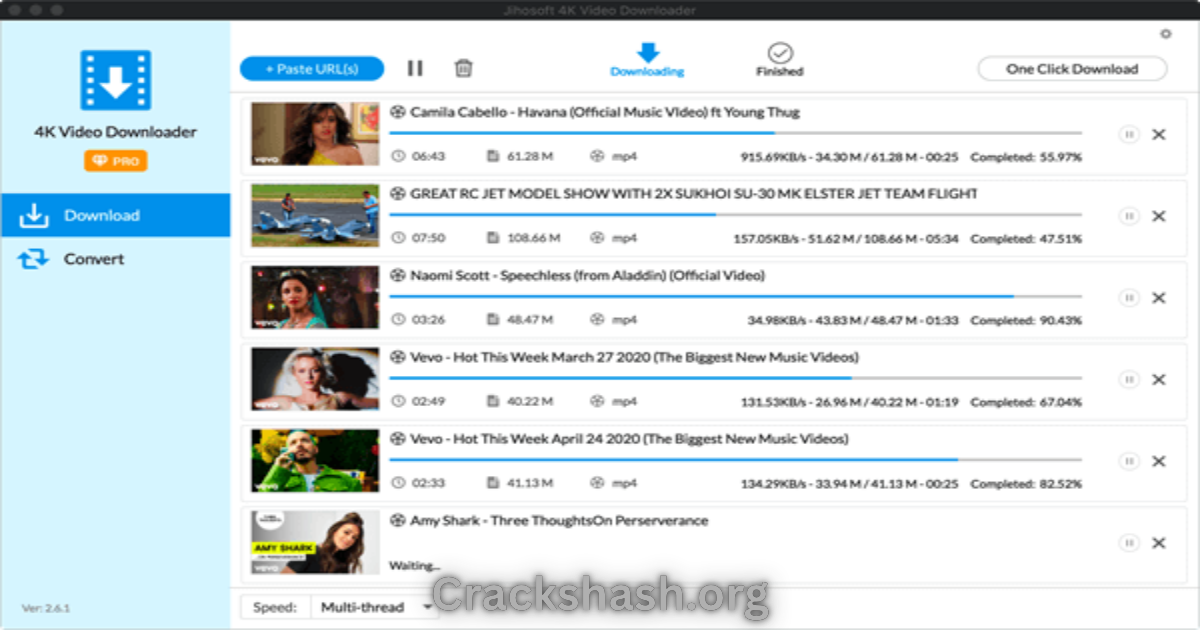Screen dimensions: 1200x630
Task: Open settings gear icon at top right
Action: [x=1165, y=34]
